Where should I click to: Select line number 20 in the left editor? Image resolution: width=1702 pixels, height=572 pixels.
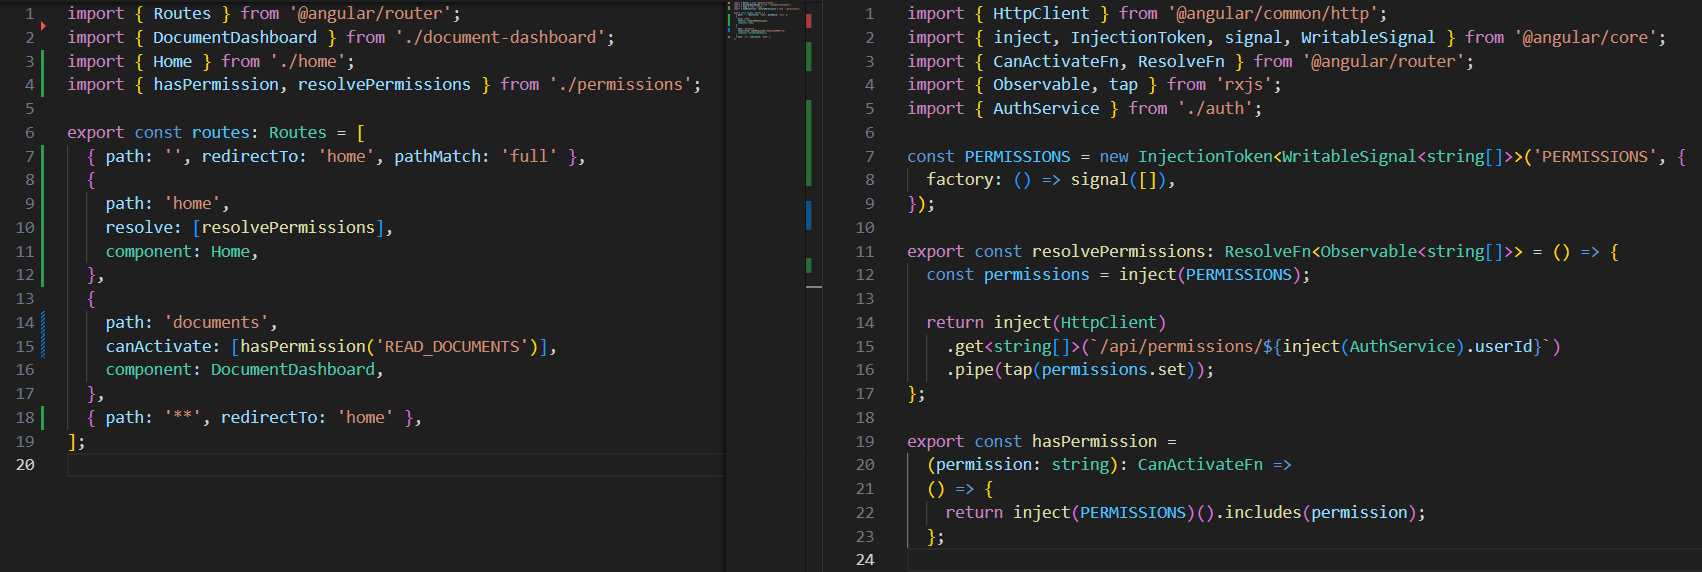tap(25, 465)
